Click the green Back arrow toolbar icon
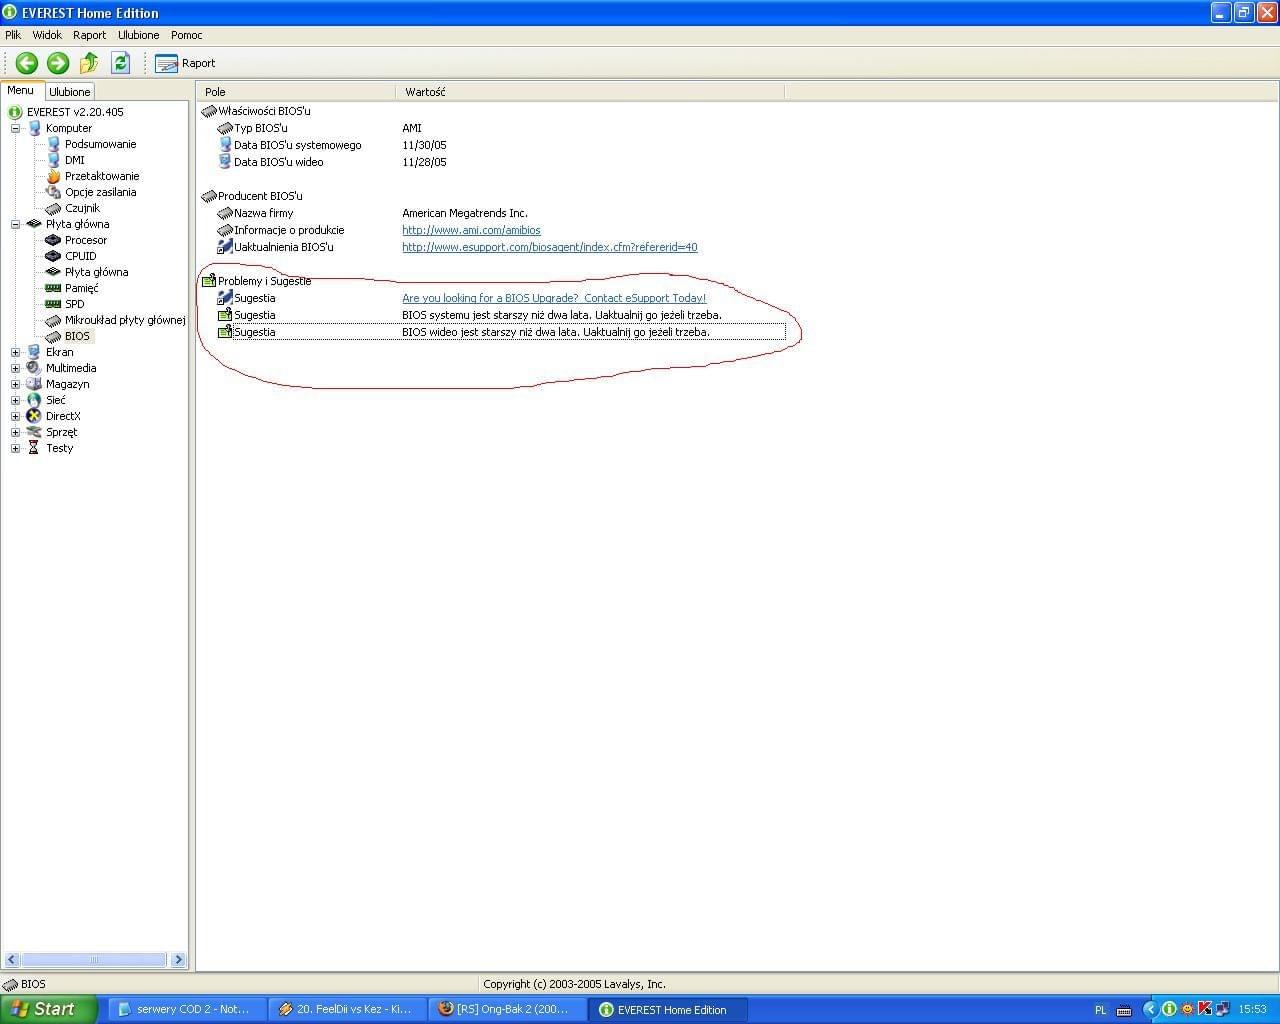The height and width of the screenshot is (1024, 1280). [x=27, y=63]
